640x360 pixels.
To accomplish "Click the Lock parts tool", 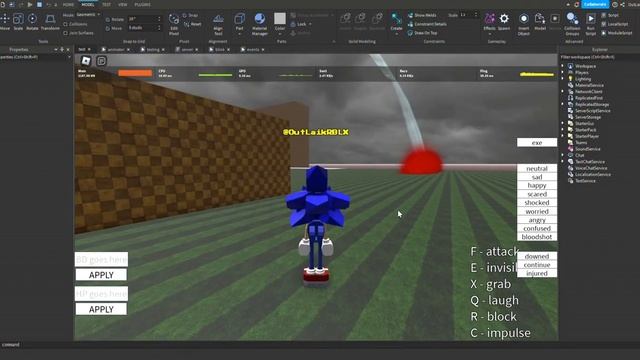I will coord(302,24).
